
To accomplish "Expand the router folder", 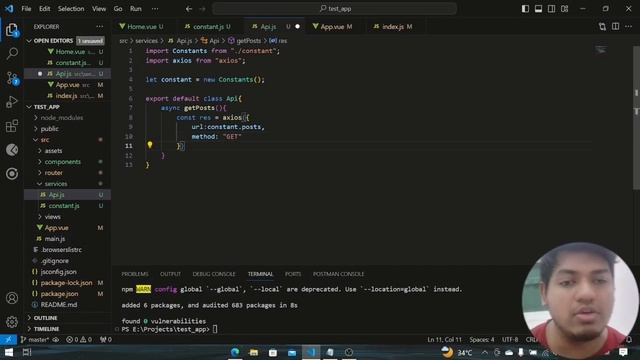I will (x=53, y=173).
